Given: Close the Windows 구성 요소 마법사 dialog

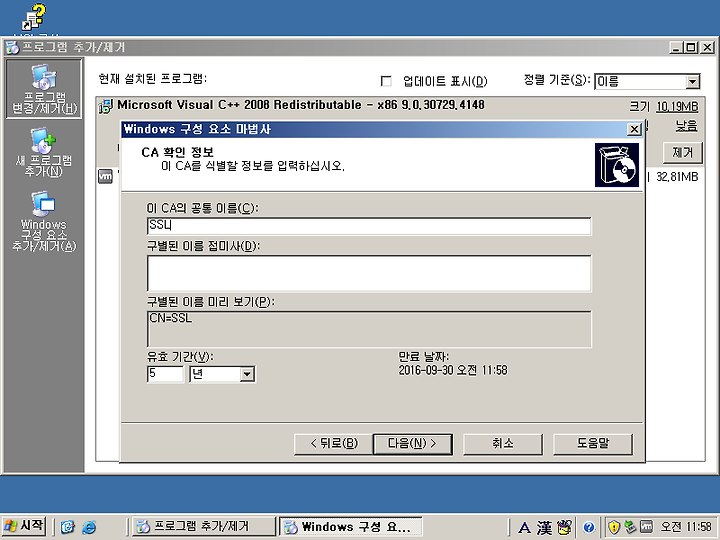Looking at the screenshot, I should 634,129.
